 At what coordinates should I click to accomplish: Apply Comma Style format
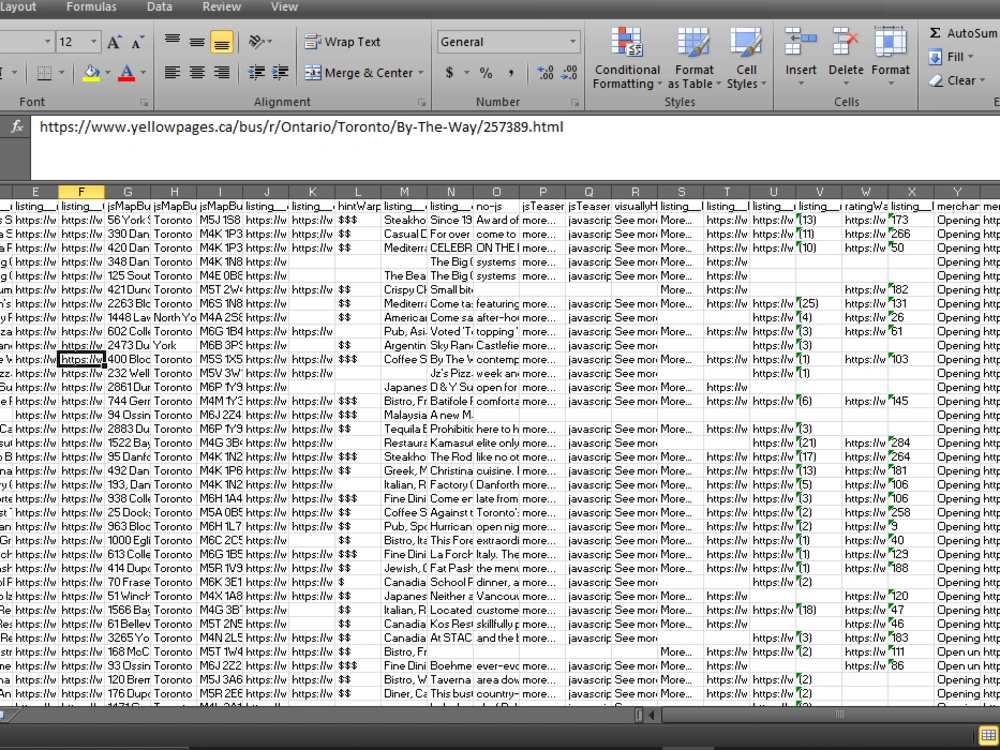(x=510, y=73)
